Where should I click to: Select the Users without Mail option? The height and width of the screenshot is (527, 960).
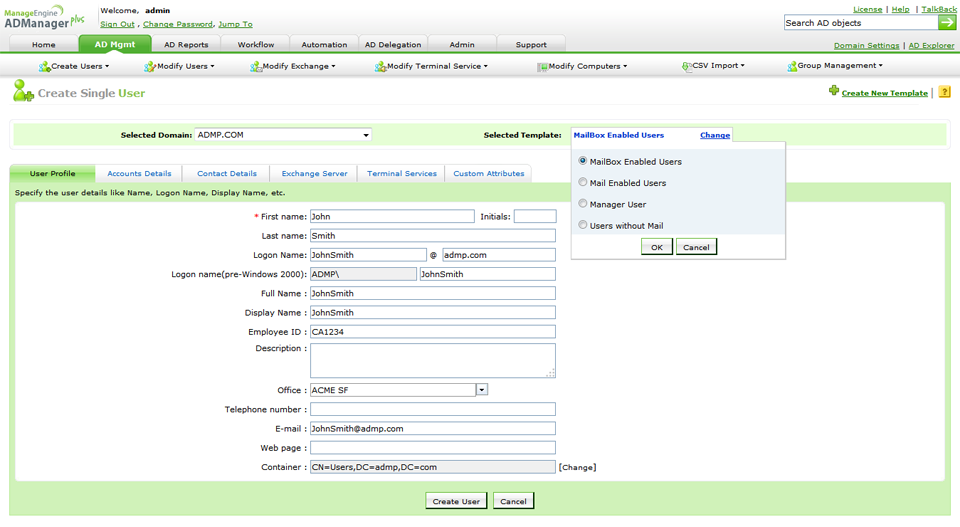(583, 226)
